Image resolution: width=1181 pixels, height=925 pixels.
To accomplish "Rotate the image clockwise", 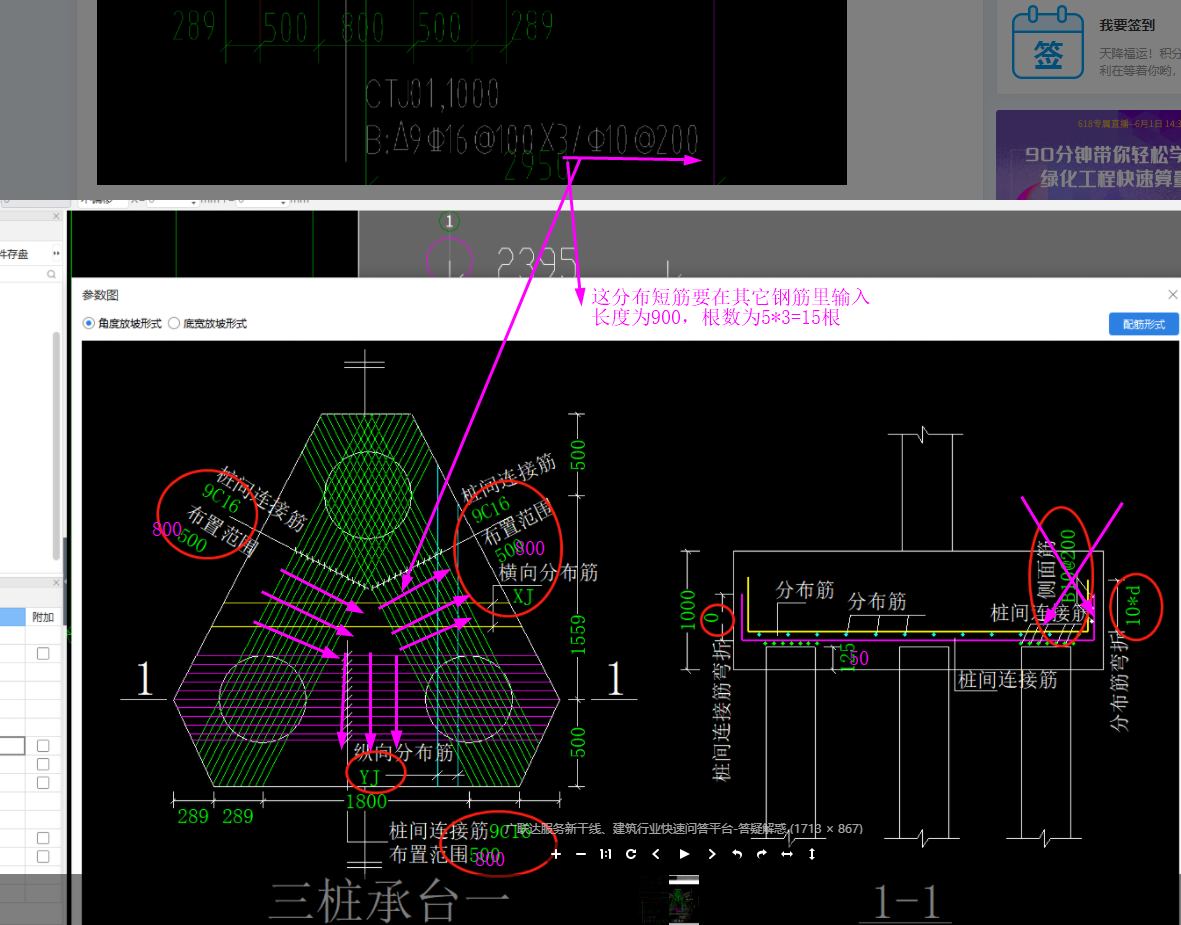I will pyautogui.click(x=631, y=854).
